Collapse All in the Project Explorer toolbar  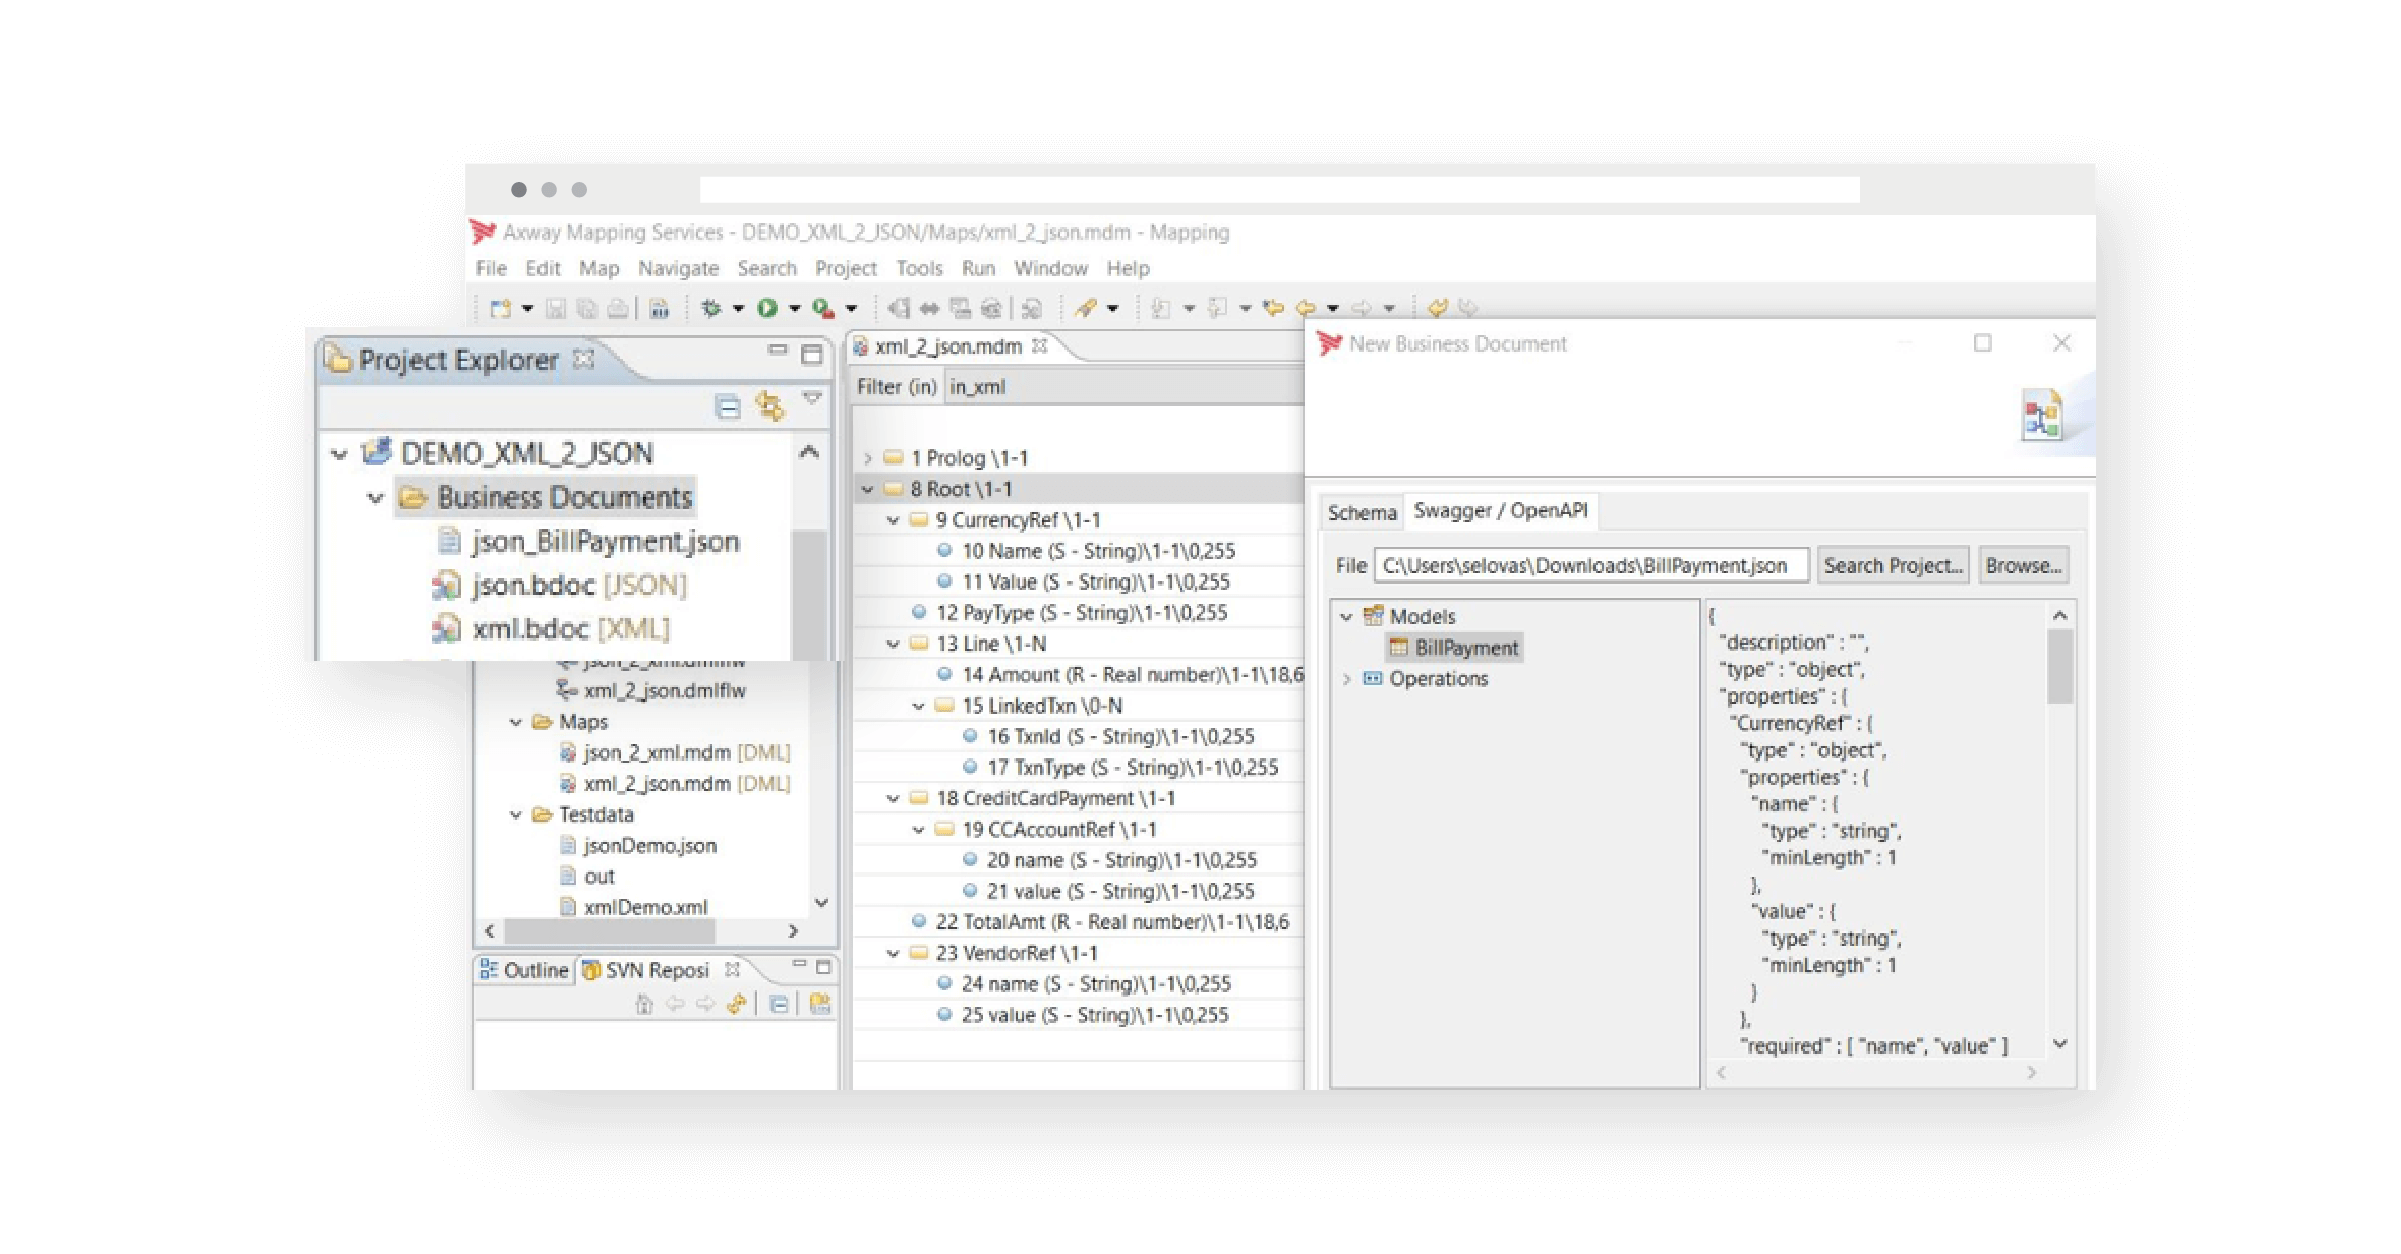coord(727,404)
